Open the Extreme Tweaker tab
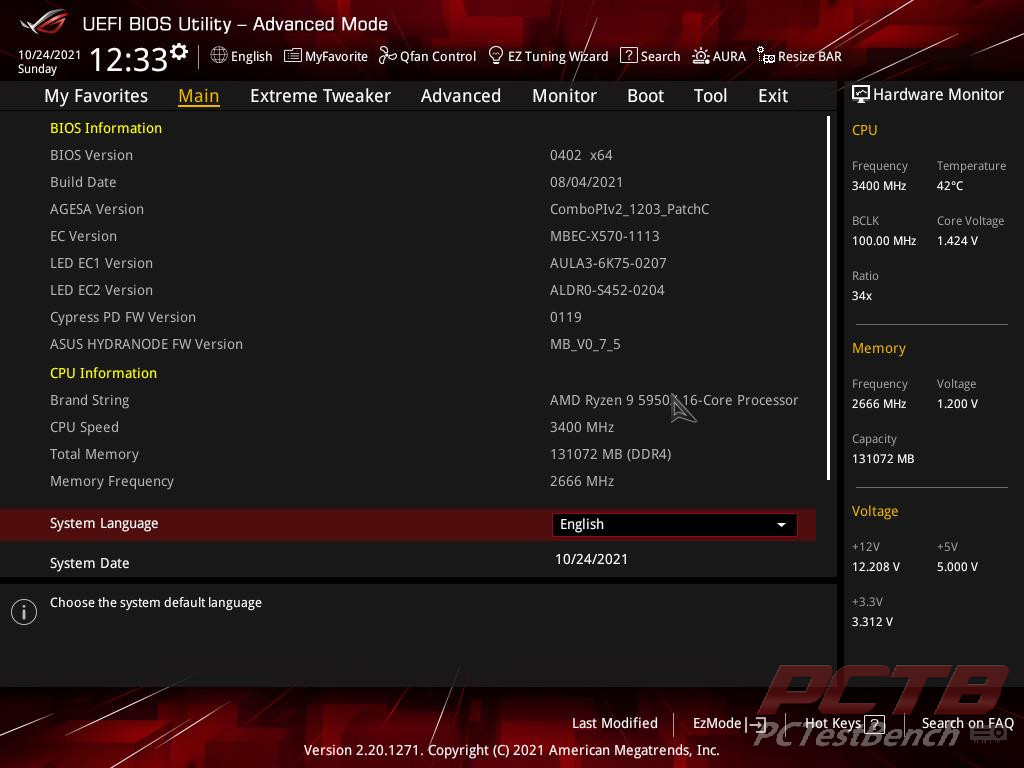 coord(320,96)
